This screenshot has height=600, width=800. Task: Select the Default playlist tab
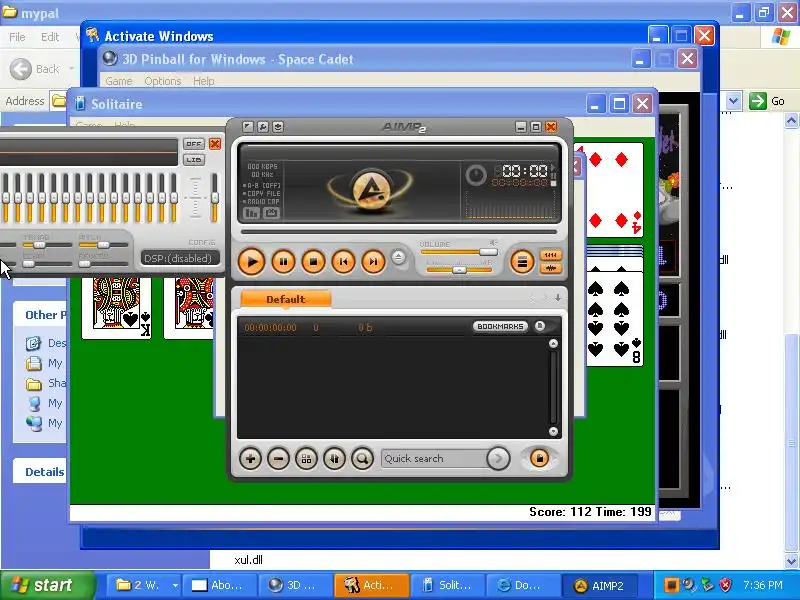pos(286,299)
